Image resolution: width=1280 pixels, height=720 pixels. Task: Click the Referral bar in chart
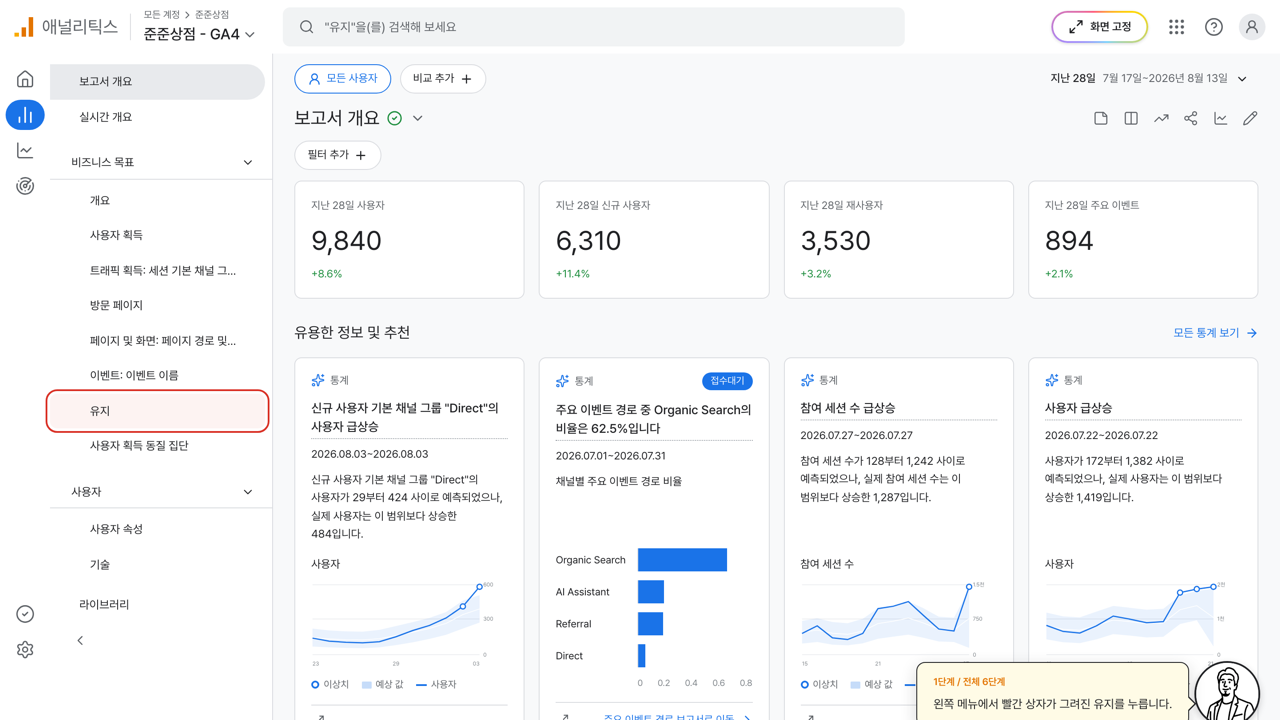click(x=650, y=624)
